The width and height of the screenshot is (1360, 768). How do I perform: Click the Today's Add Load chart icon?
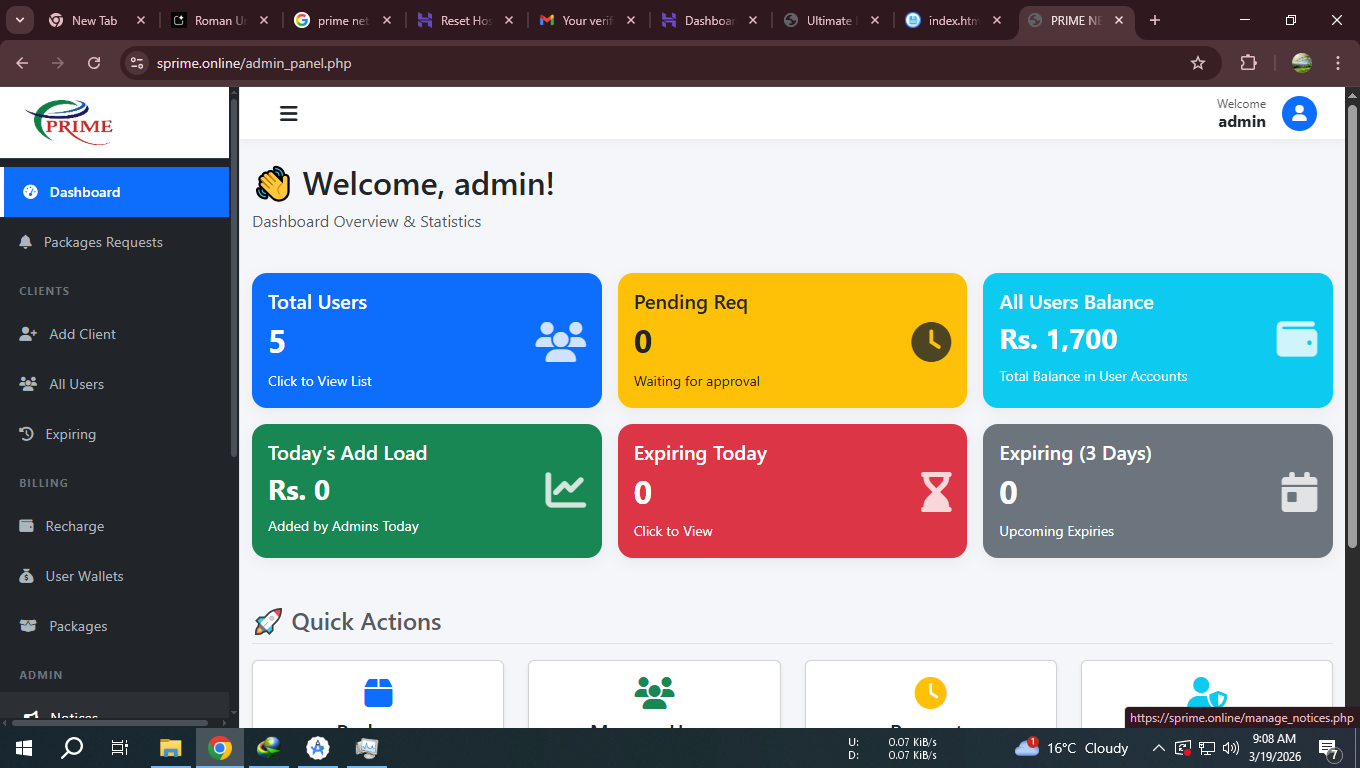tap(565, 490)
